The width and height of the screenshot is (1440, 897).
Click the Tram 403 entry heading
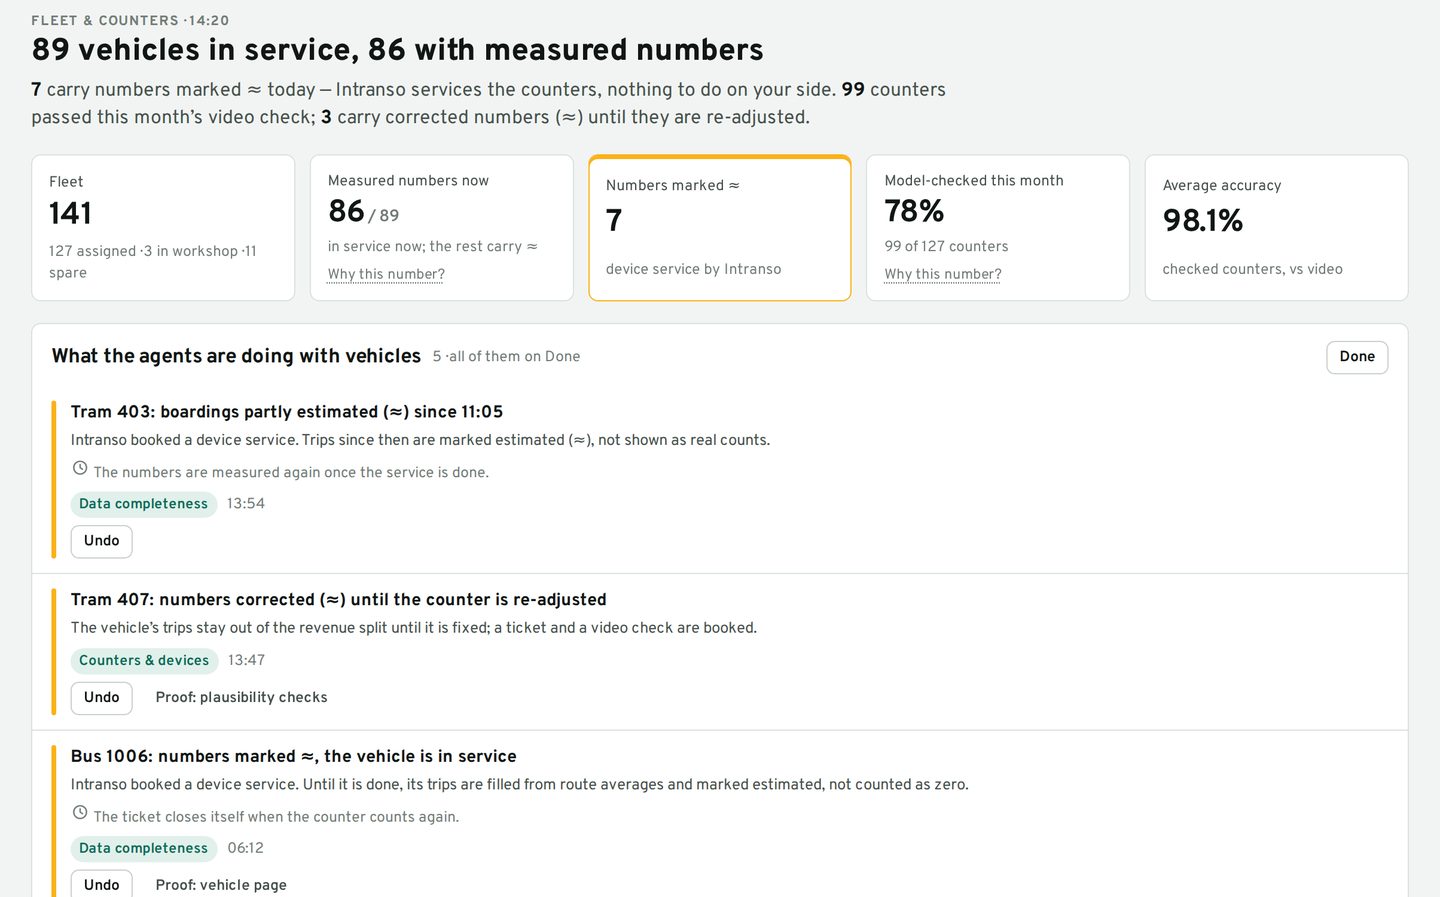[287, 412]
